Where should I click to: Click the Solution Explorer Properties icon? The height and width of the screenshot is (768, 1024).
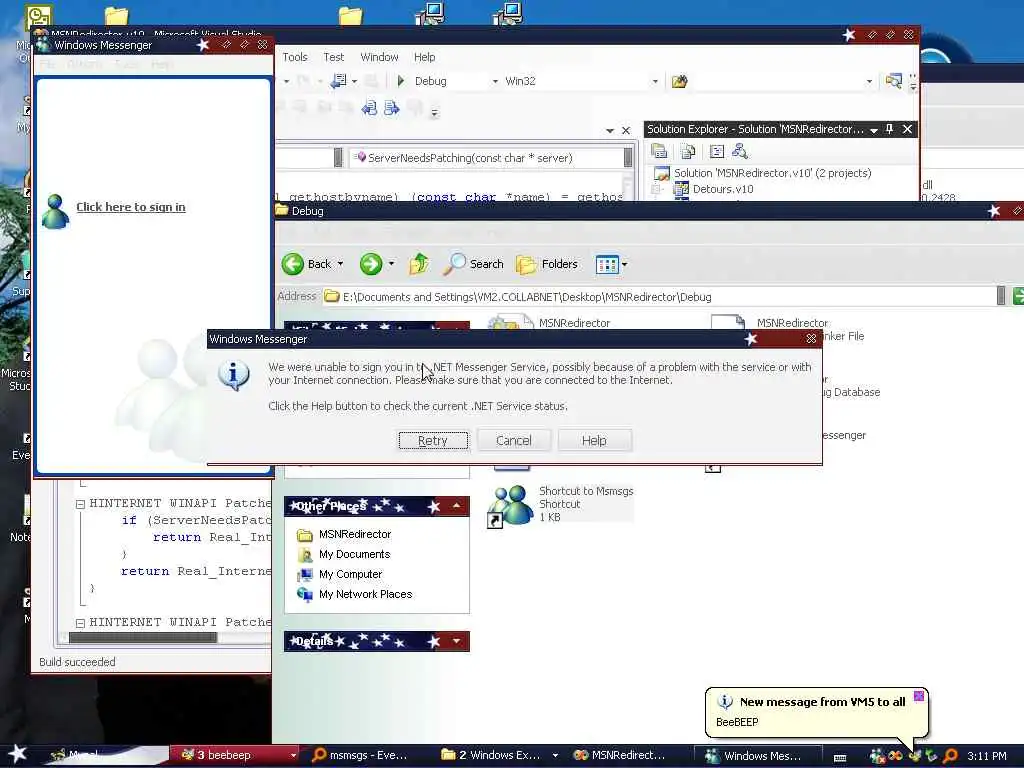pyautogui.click(x=659, y=152)
